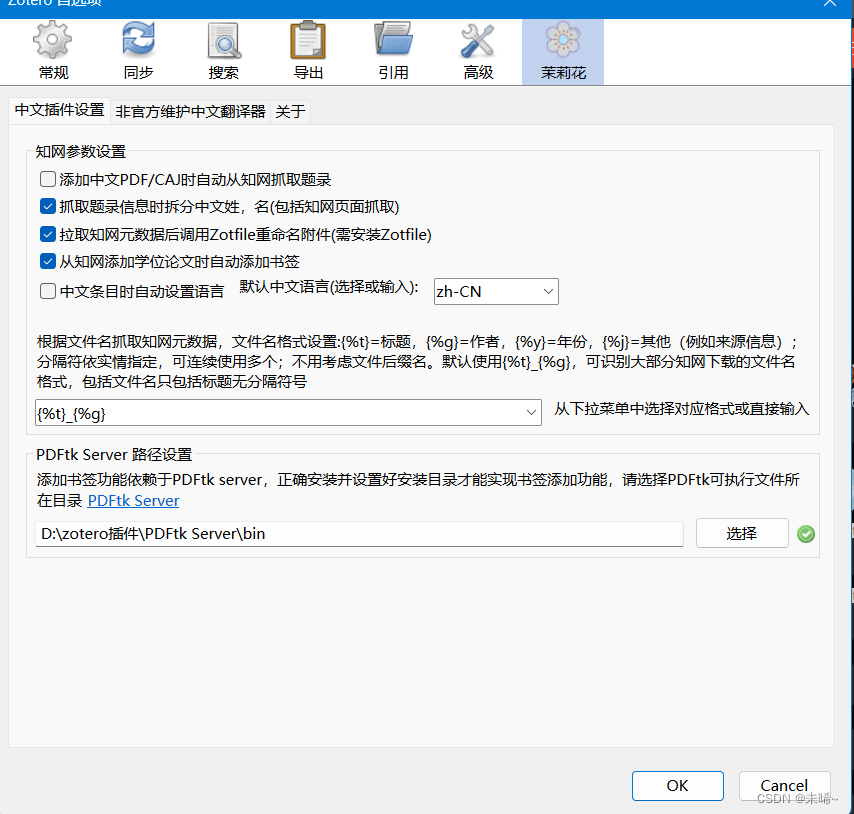Screen dimensions: 854x814
Task: Click 选择 button to browse PDFtk directory
Action: pyautogui.click(x=742, y=533)
